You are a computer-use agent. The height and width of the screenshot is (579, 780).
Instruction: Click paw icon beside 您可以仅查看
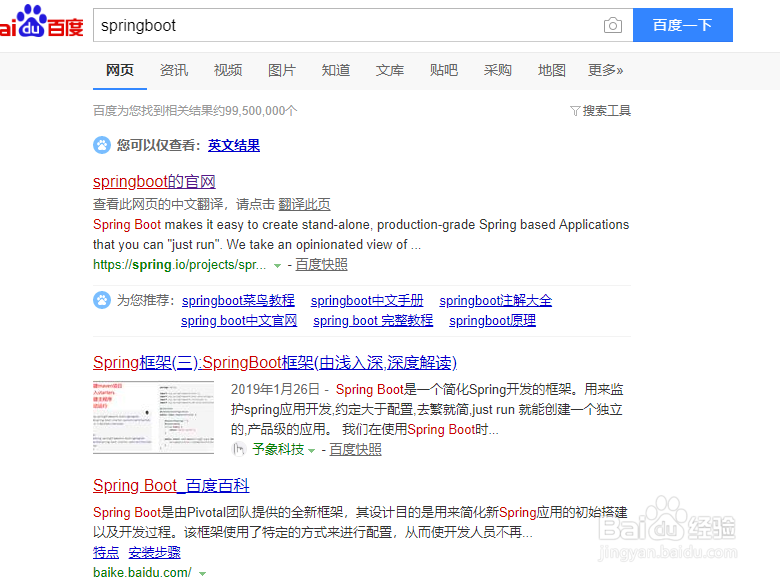[102, 145]
